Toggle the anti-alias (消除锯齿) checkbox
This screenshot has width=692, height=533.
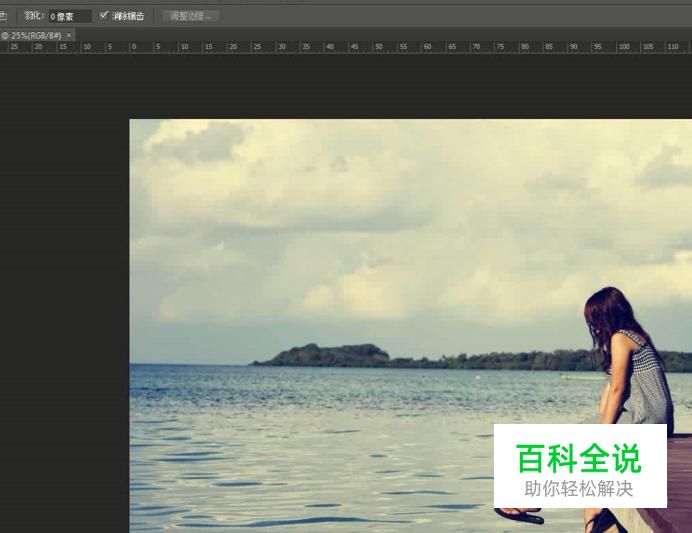coord(104,15)
